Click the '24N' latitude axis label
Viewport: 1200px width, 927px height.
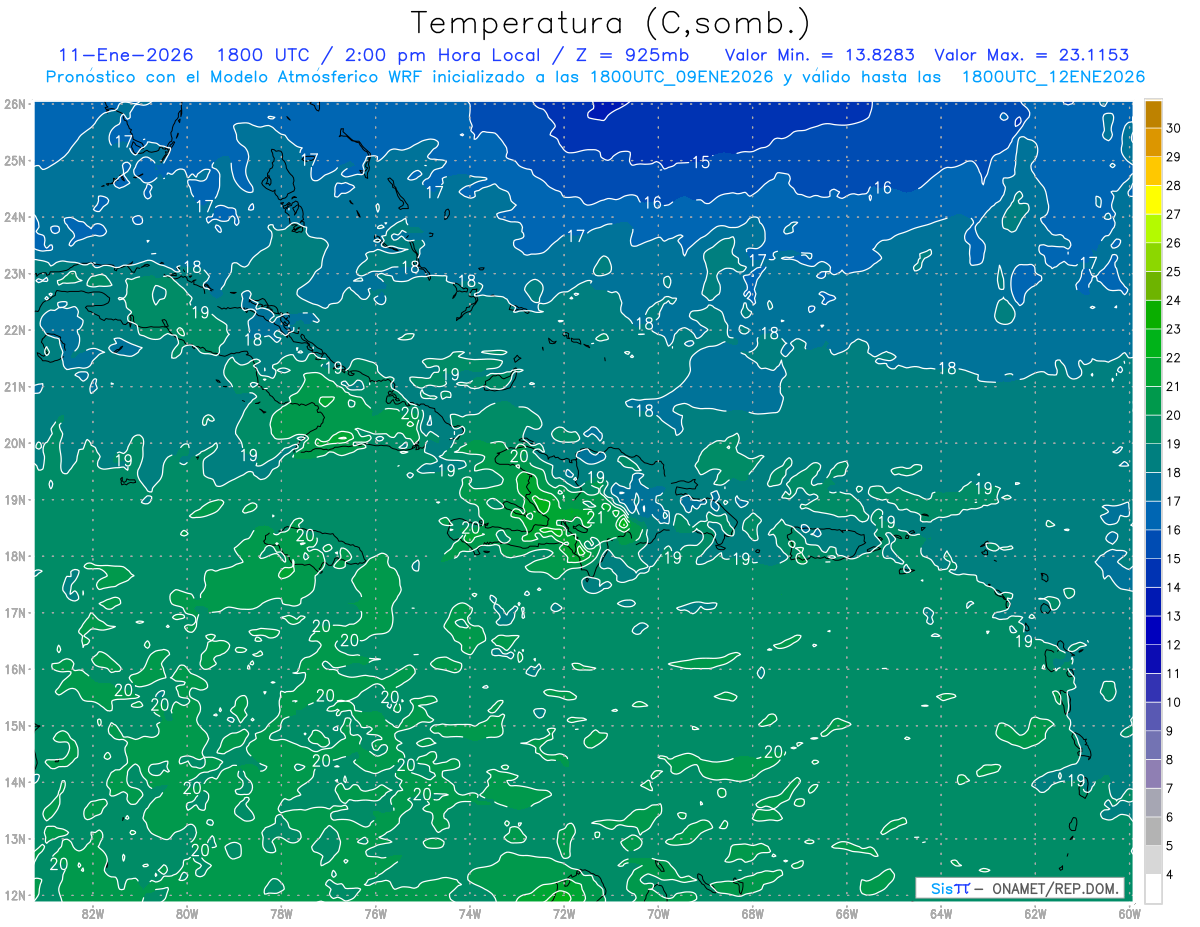click(15, 217)
